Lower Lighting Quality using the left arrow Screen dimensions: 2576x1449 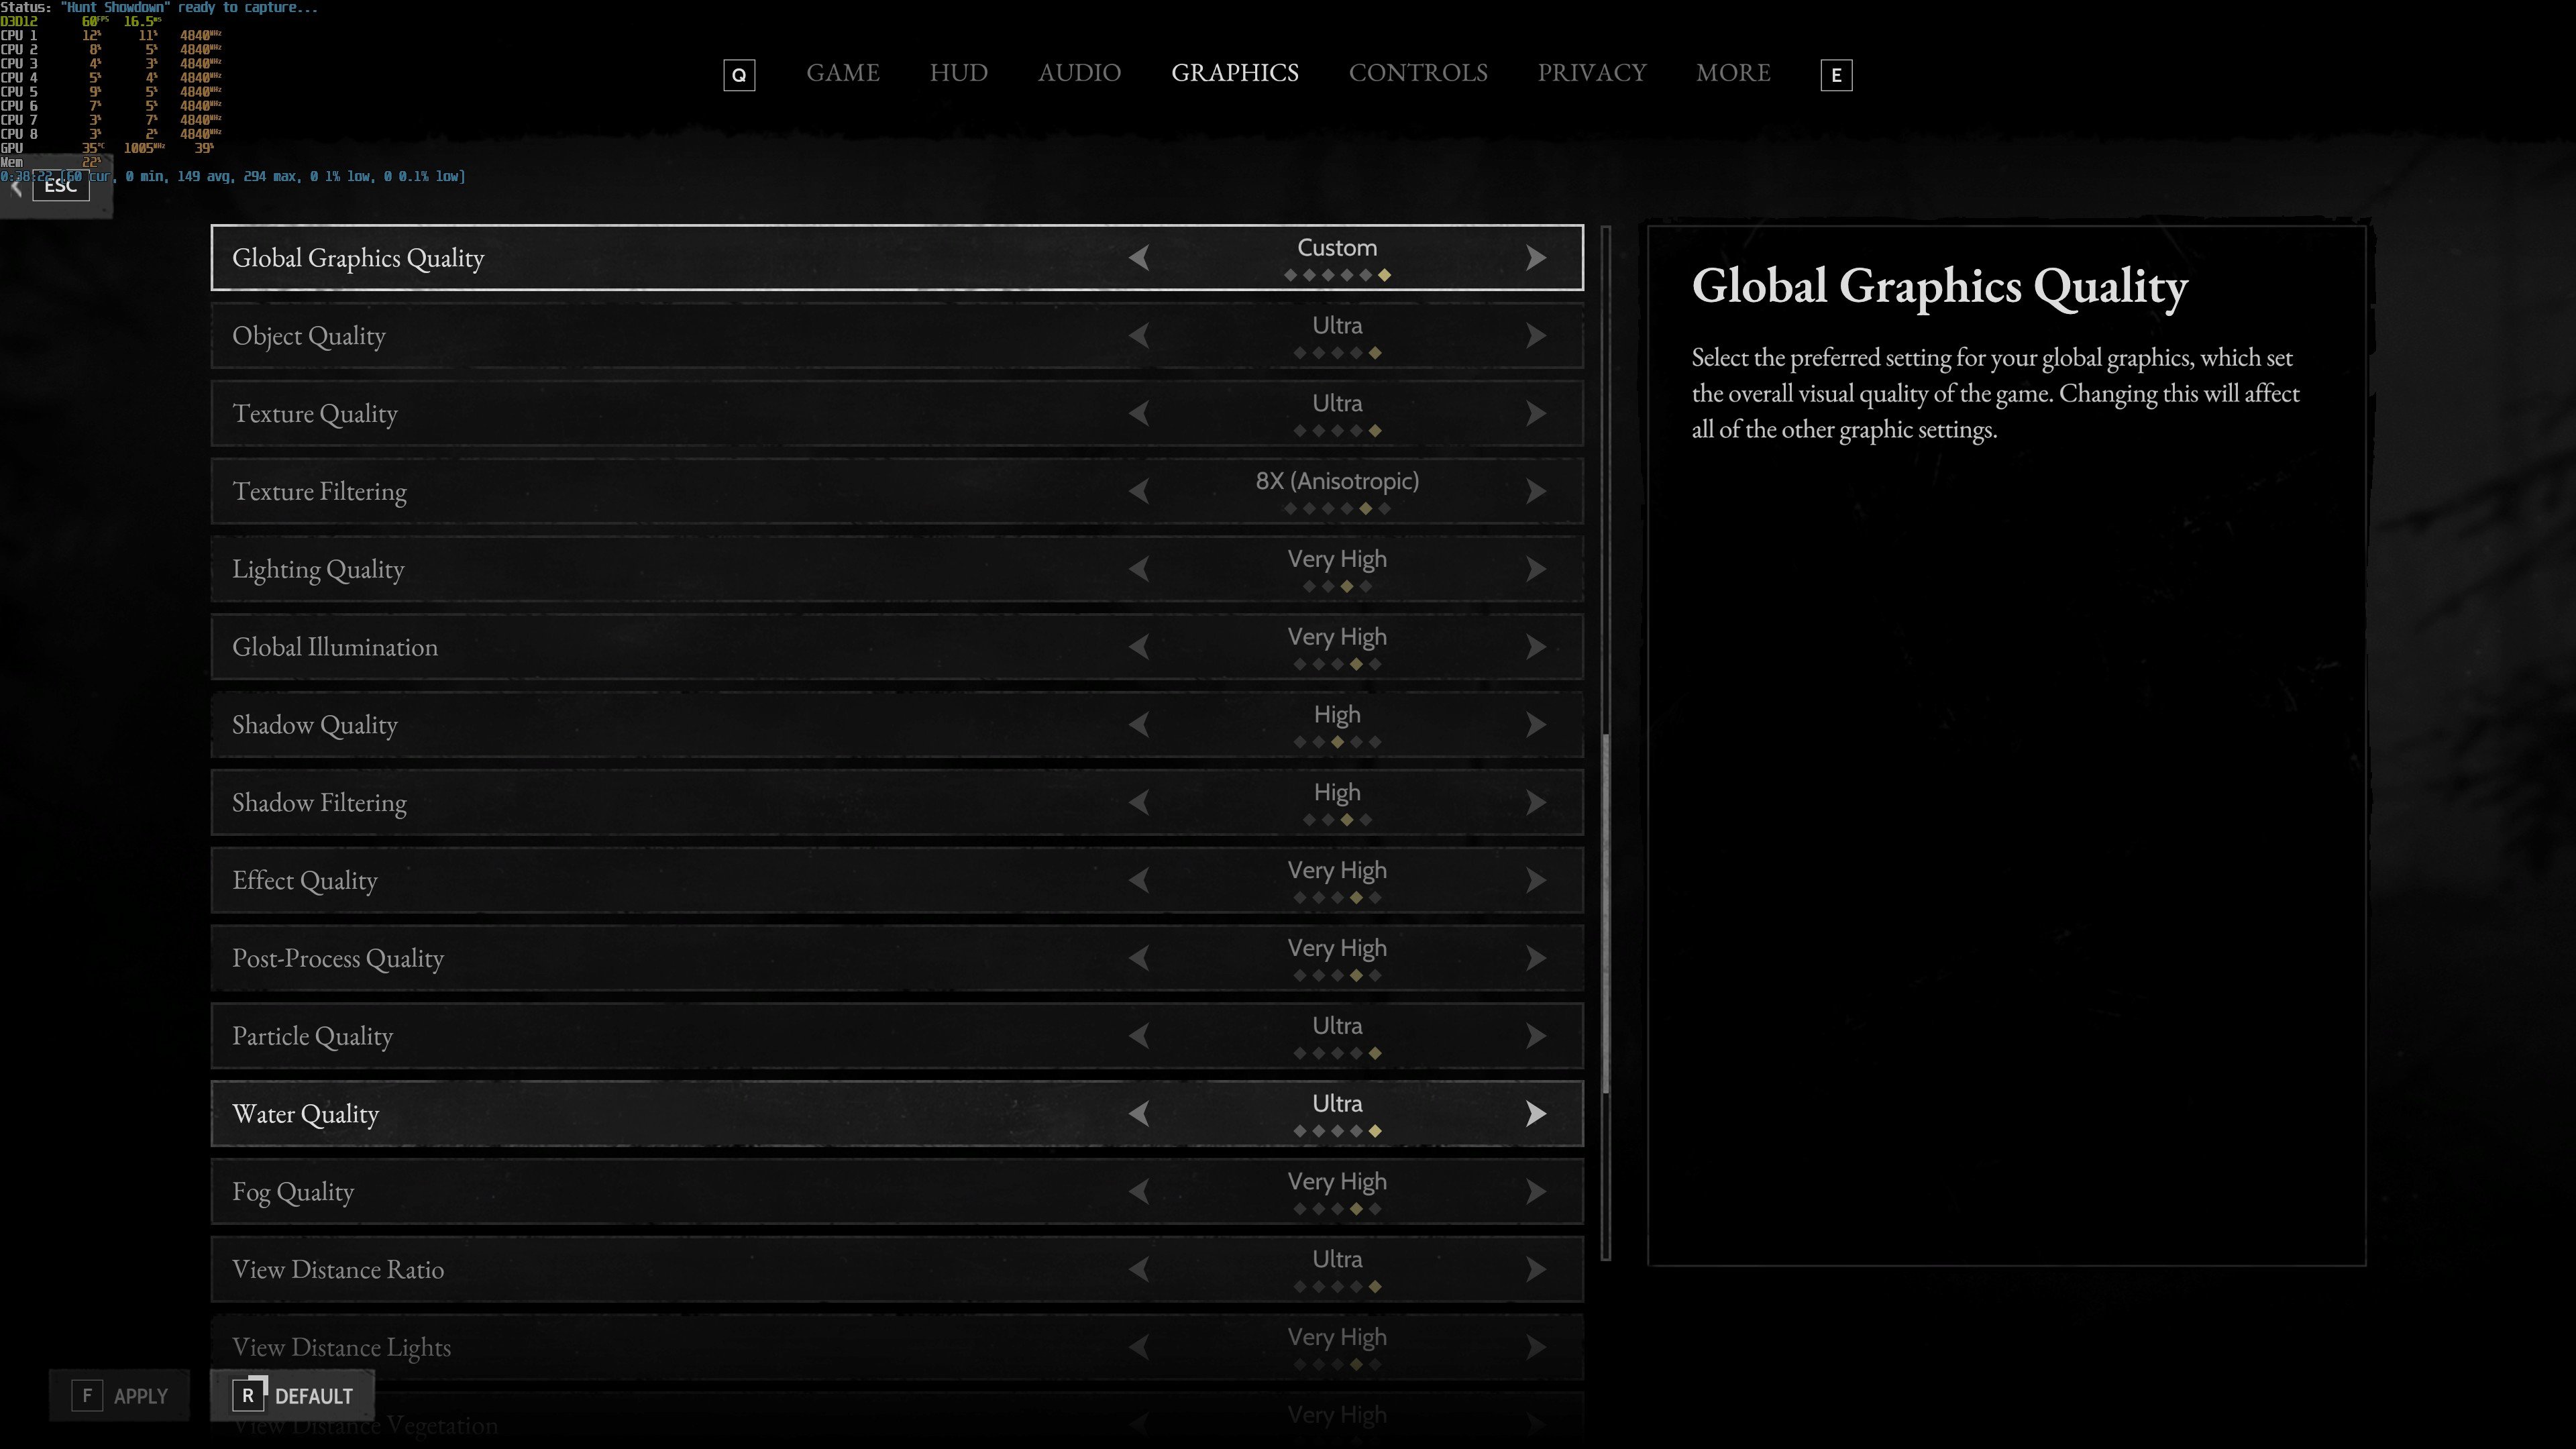click(x=1139, y=569)
